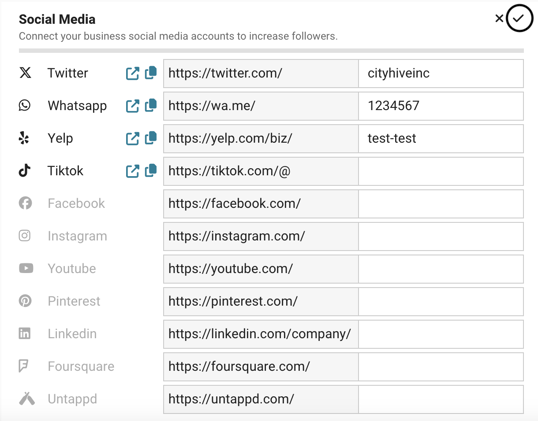Focus the empty Pinterest username field

pyautogui.click(x=441, y=301)
